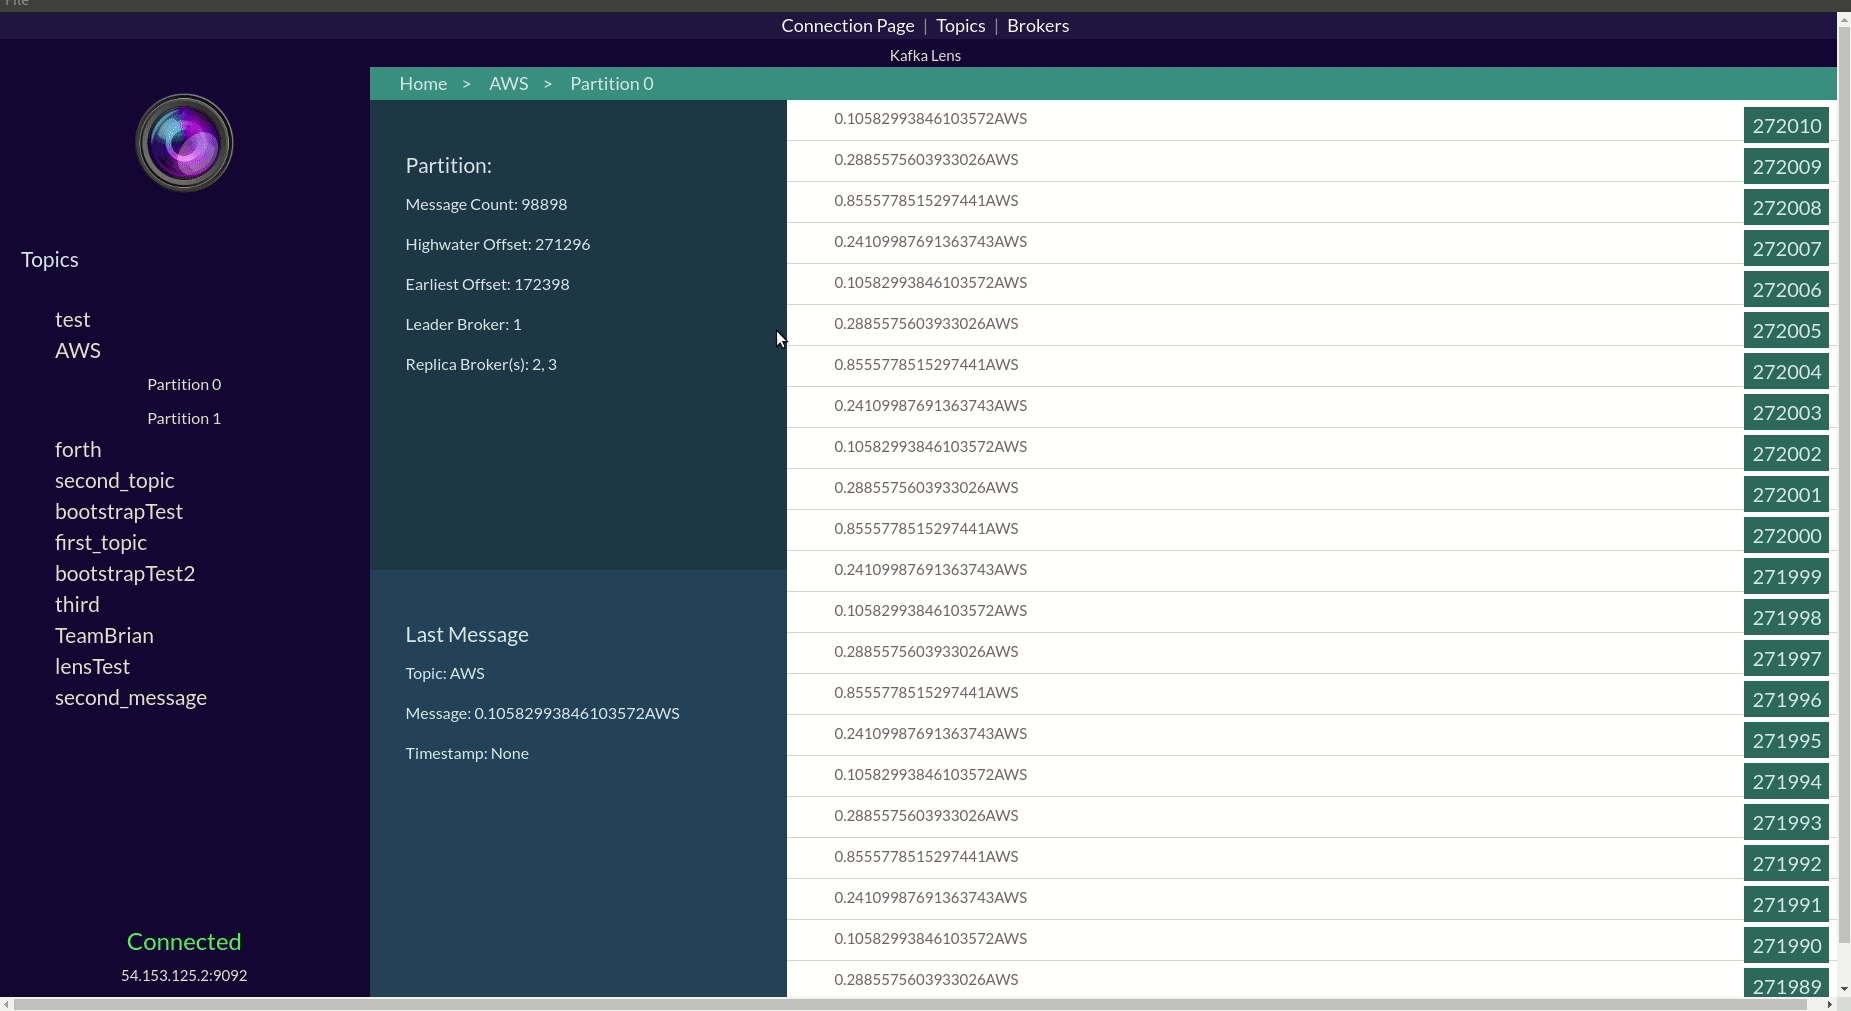Collapse the AWS topic in sidebar
Screen dimensions: 1851x1011
point(78,350)
